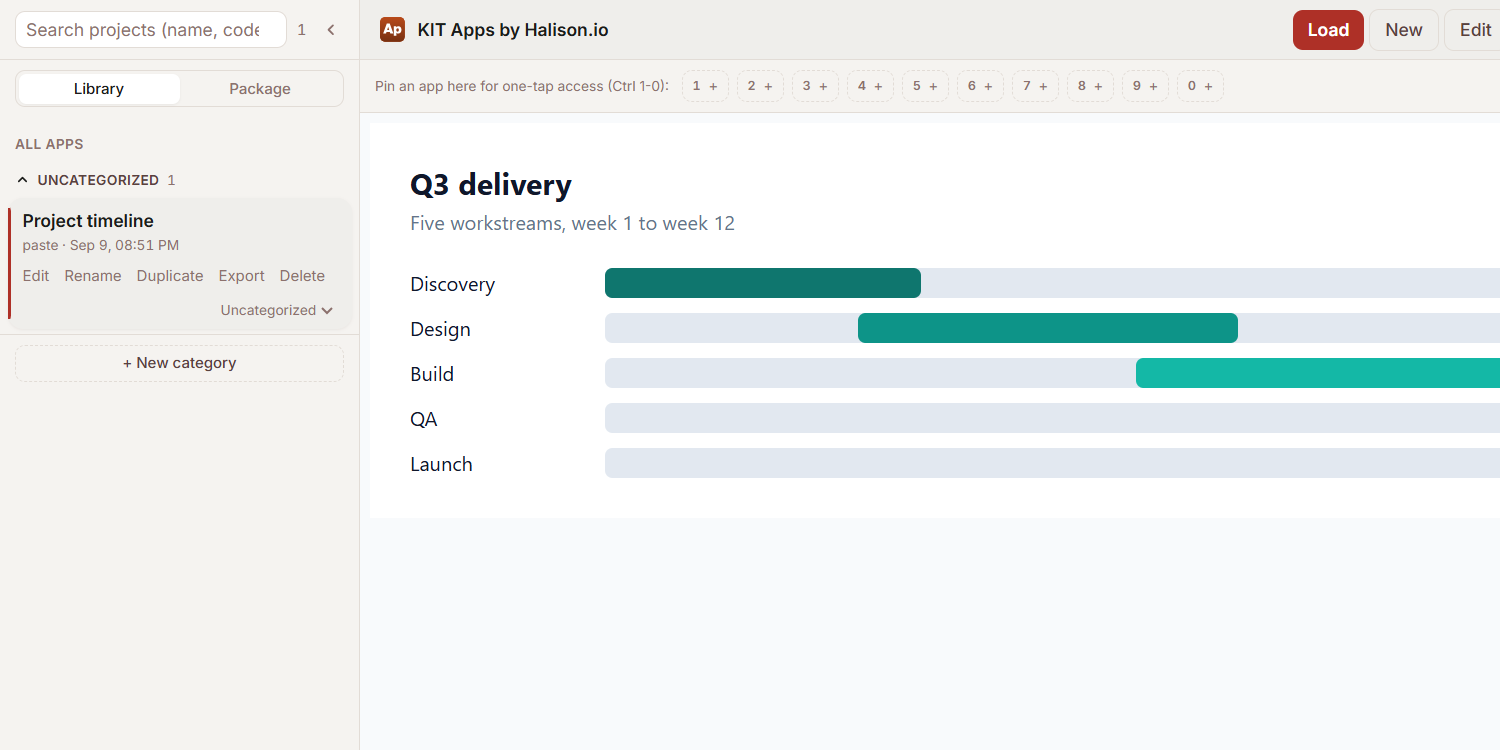Click the Q3 delivery heading
This screenshot has height=750, width=1500.
(x=491, y=185)
